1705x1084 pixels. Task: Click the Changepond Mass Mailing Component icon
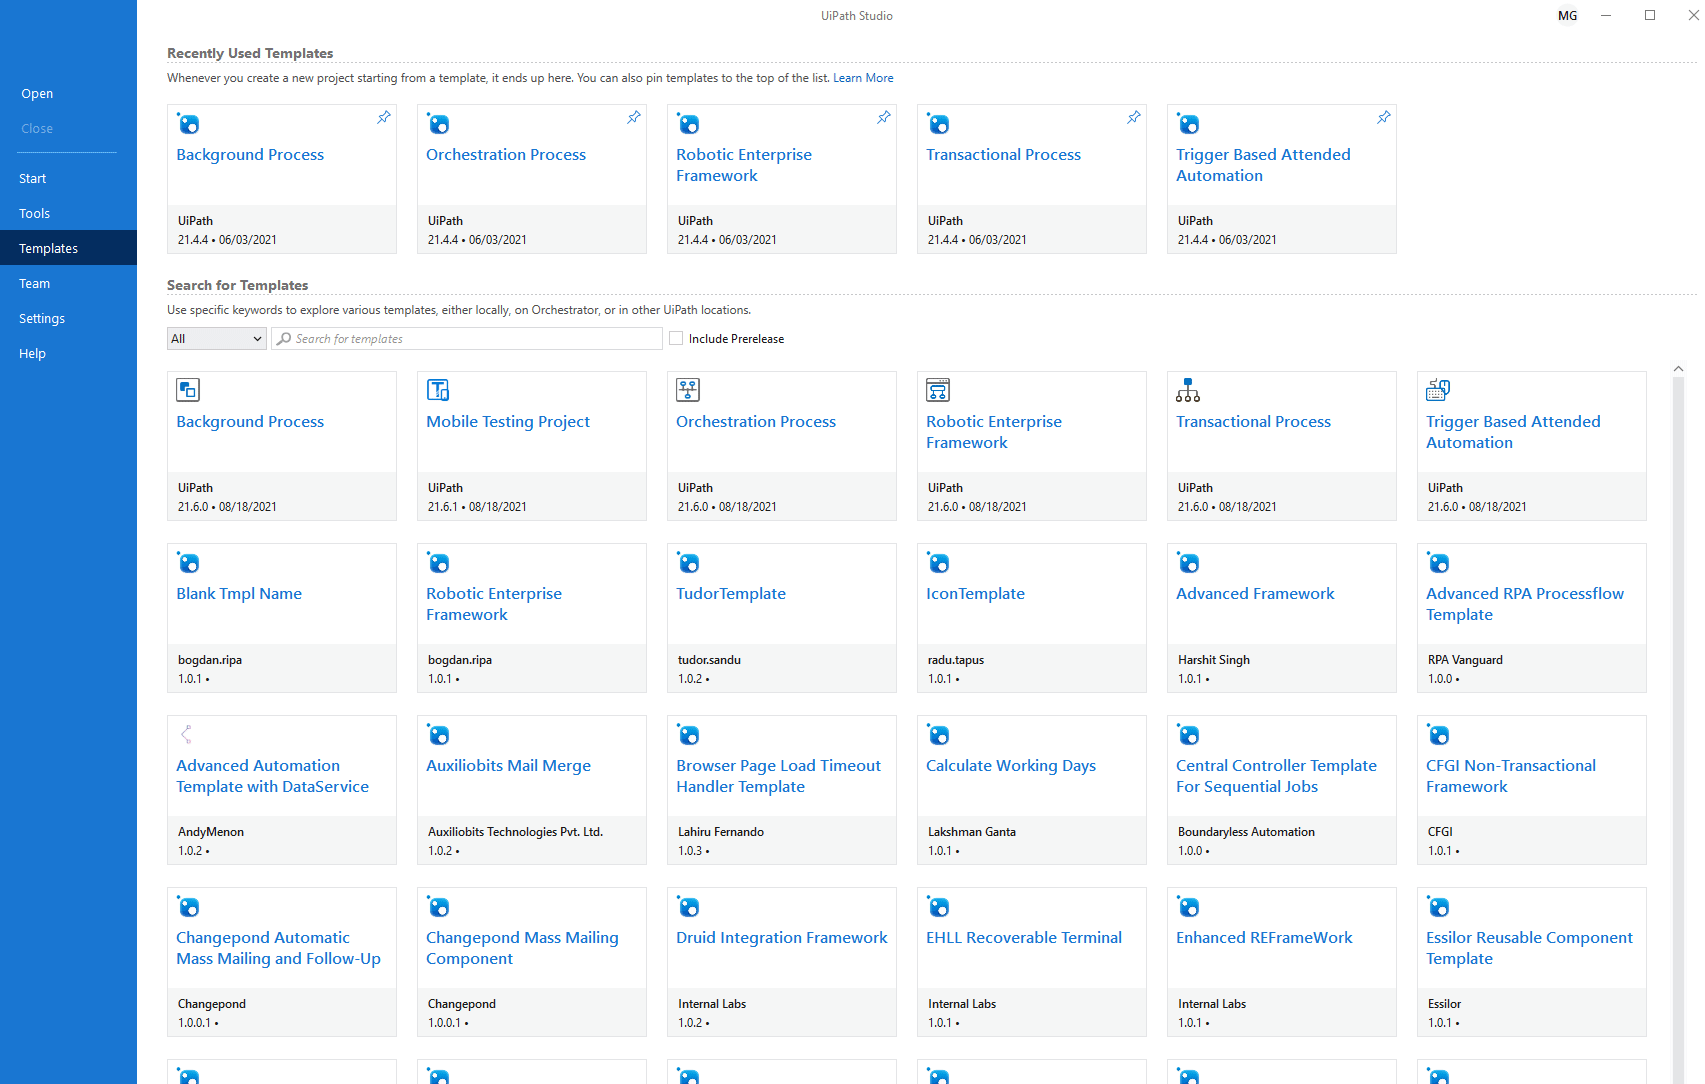coord(438,907)
